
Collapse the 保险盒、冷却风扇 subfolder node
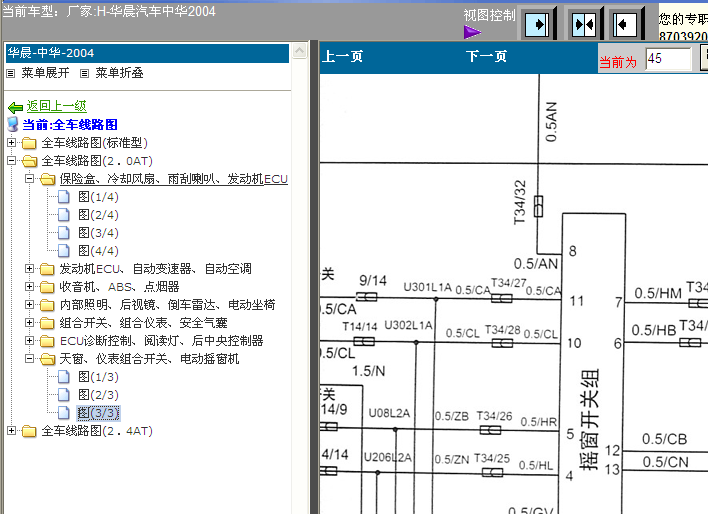(29, 178)
